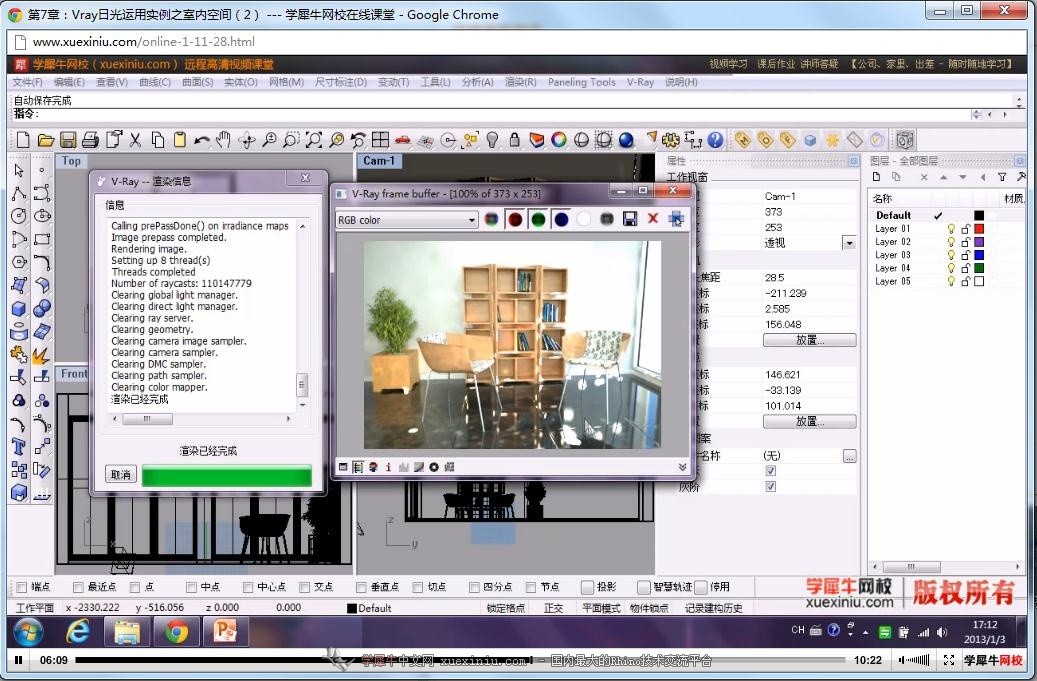Viewport: 1037px width, 681px height.
Task: Open Chrome from the Windows taskbar
Action: click(177, 632)
